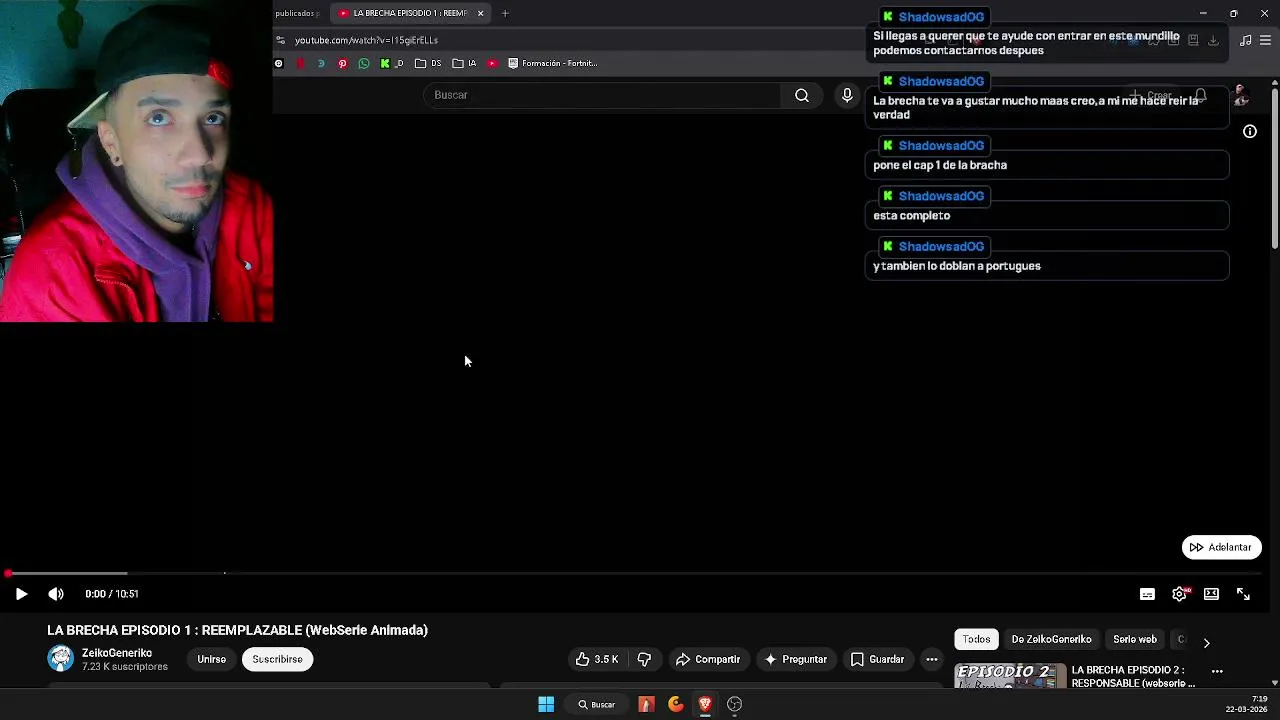Open the WhatsApp bookmark icon
The height and width of the screenshot is (720, 1280).
(363, 63)
